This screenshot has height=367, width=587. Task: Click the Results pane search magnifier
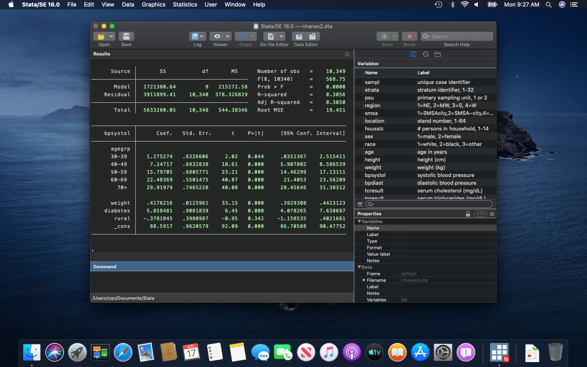point(347,54)
